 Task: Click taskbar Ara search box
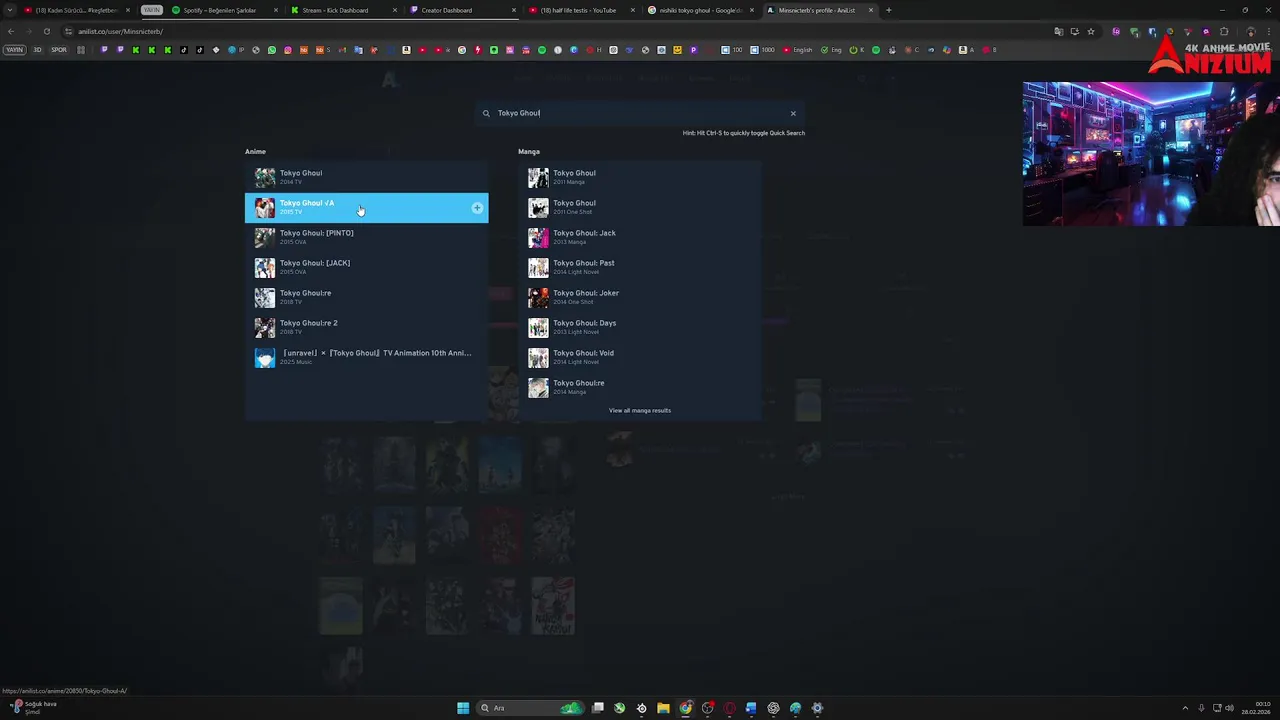[x=531, y=708]
